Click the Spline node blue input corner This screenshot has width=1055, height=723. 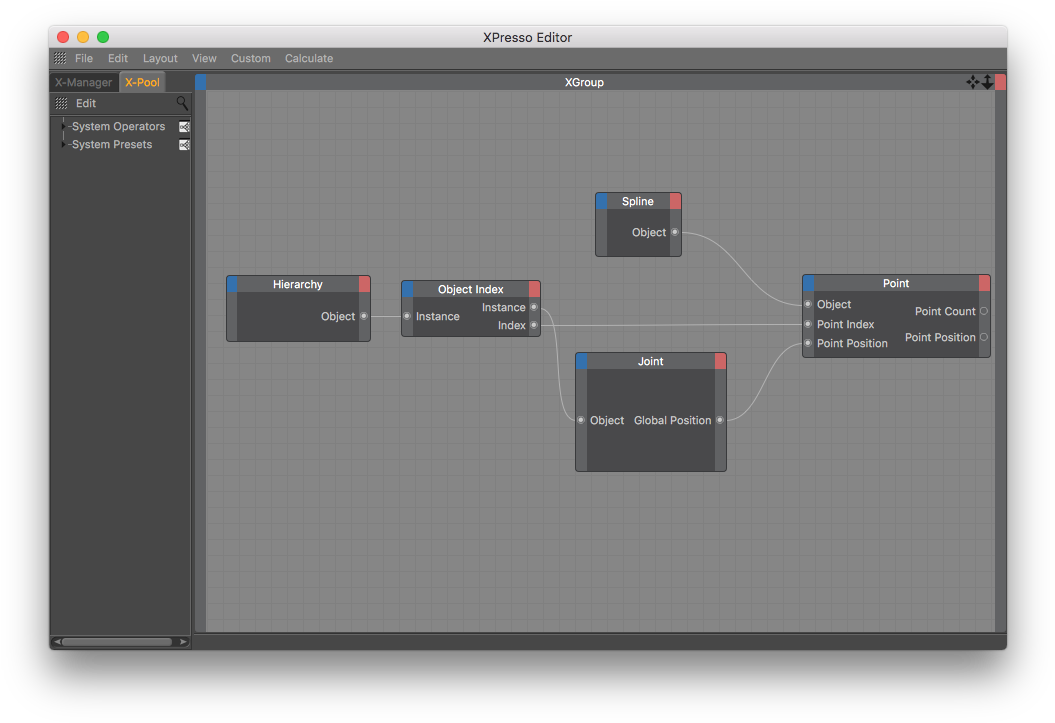point(602,201)
